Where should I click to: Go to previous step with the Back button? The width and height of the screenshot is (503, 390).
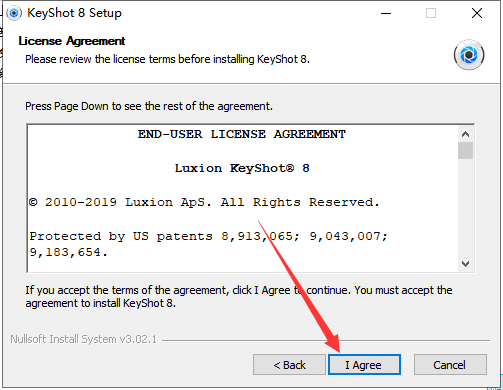[x=289, y=365]
